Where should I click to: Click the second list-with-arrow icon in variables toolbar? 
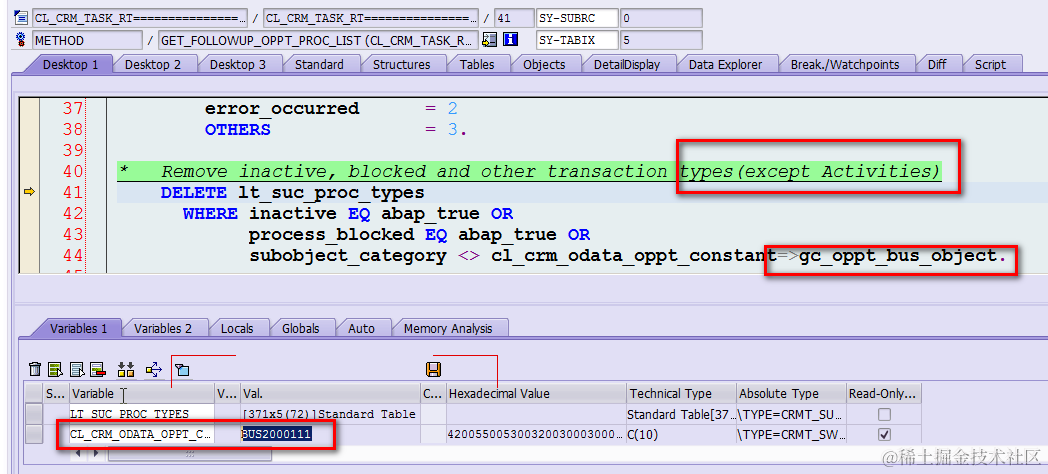point(78,369)
